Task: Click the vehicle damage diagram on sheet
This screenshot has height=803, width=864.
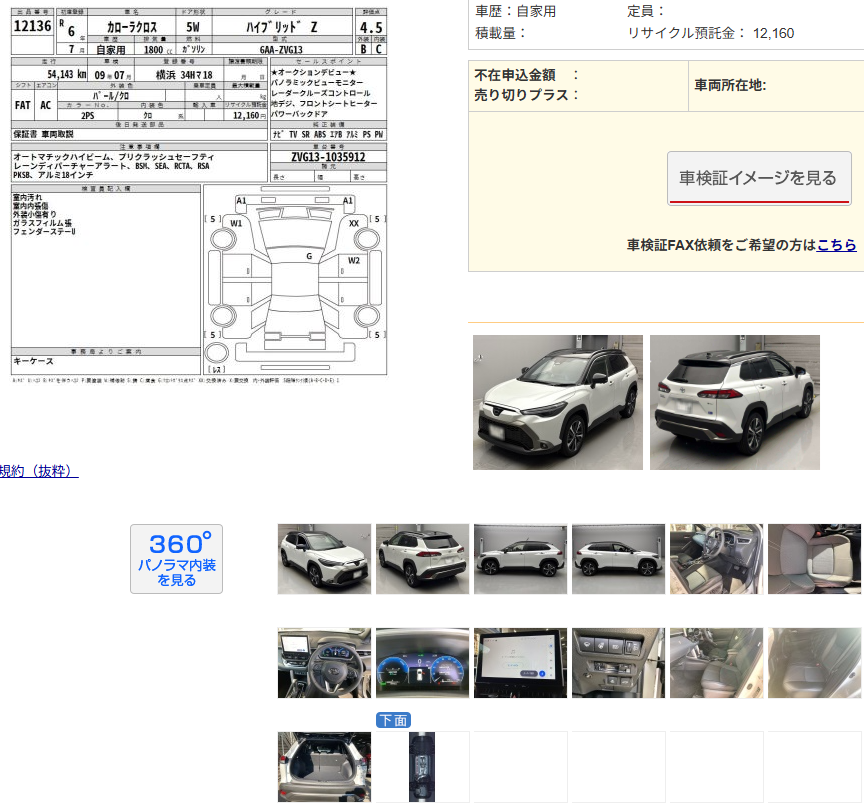Action: click(295, 280)
